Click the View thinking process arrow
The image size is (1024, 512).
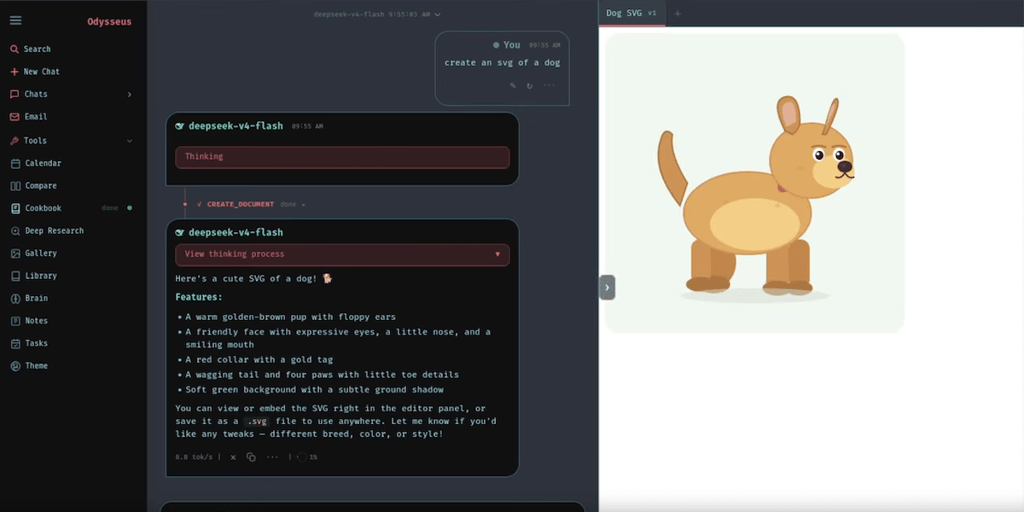click(498, 255)
